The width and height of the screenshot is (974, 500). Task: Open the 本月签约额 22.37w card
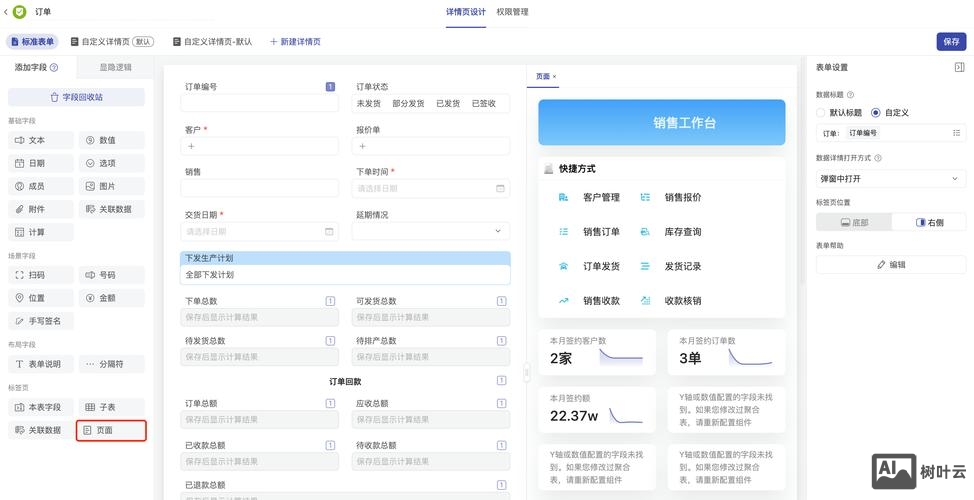point(597,410)
